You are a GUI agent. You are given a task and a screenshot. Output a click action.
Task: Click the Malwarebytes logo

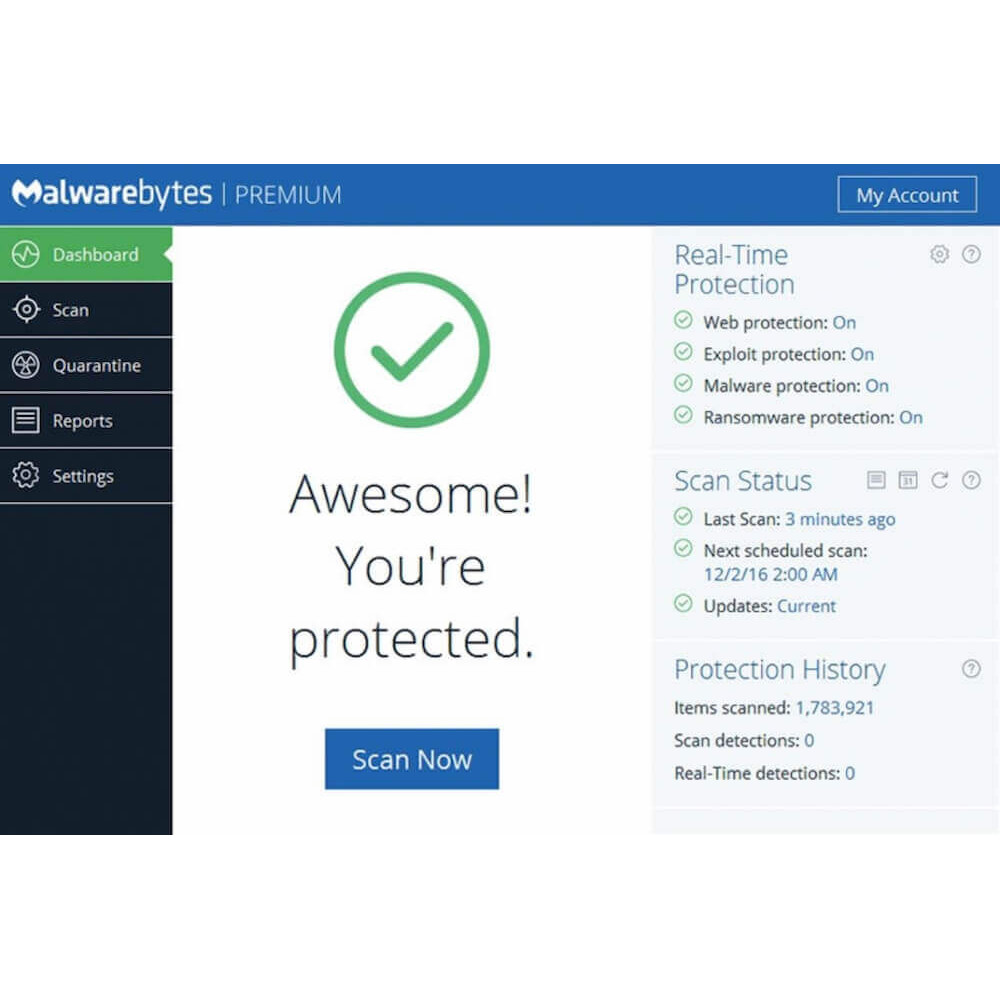pos(112,194)
